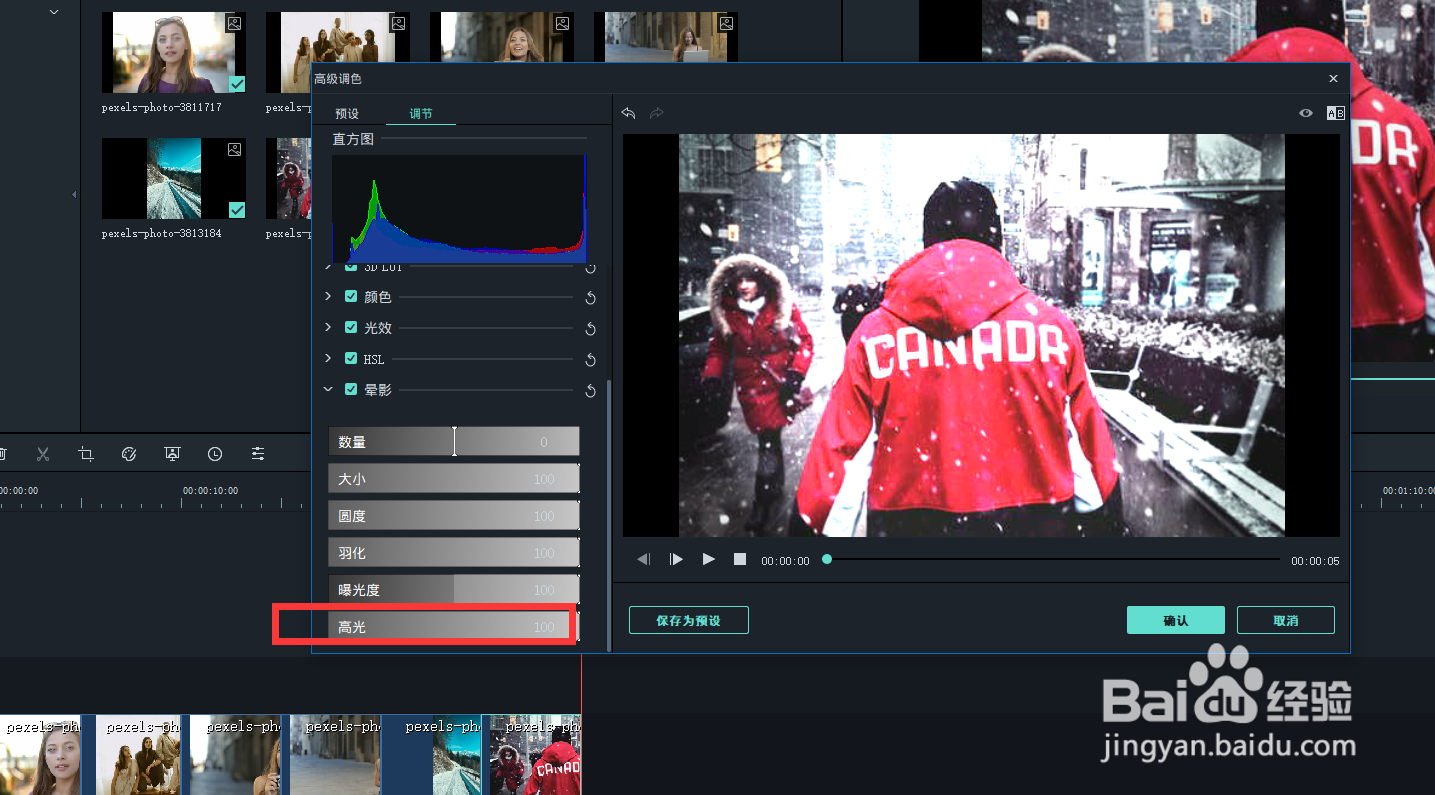Screen dimensions: 1435x795
Task: Uncheck the HSL checkbox
Action: (x=351, y=358)
